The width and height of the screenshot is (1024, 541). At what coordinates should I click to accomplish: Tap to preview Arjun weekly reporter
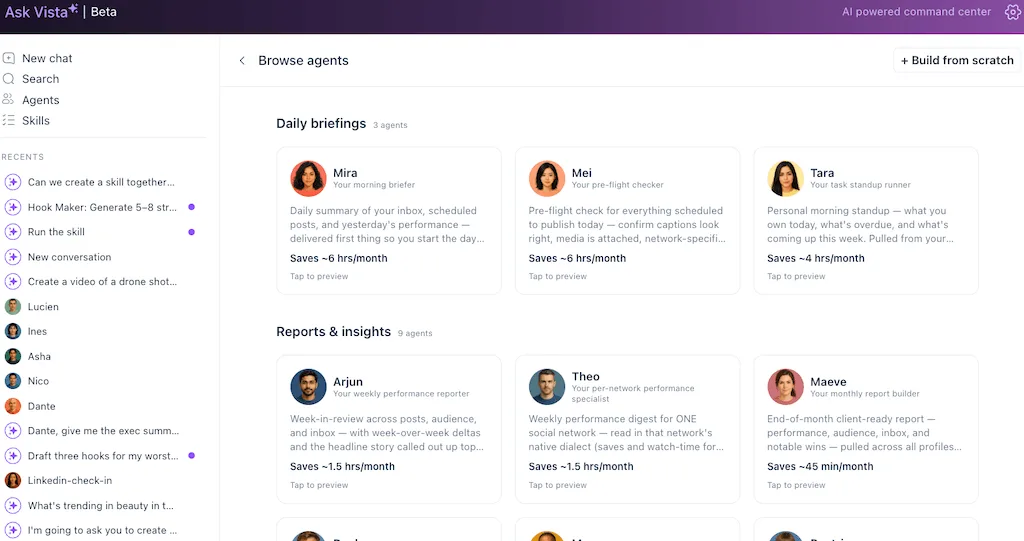(319, 485)
